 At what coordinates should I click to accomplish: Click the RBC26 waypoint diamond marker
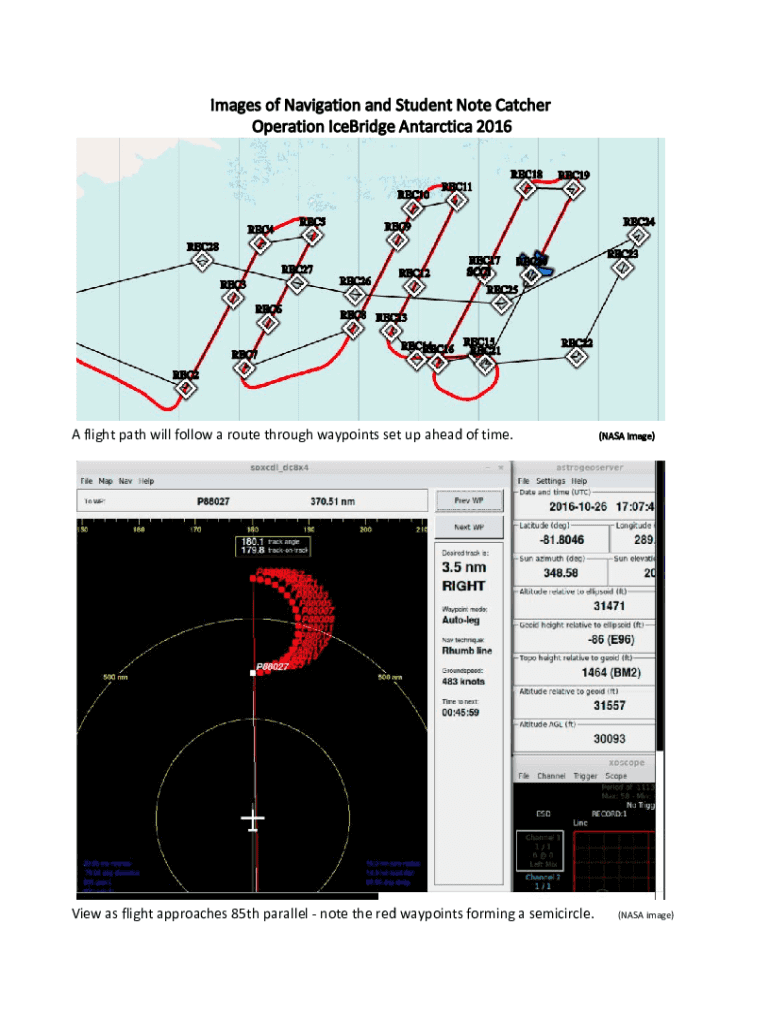pyautogui.click(x=355, y=296)
